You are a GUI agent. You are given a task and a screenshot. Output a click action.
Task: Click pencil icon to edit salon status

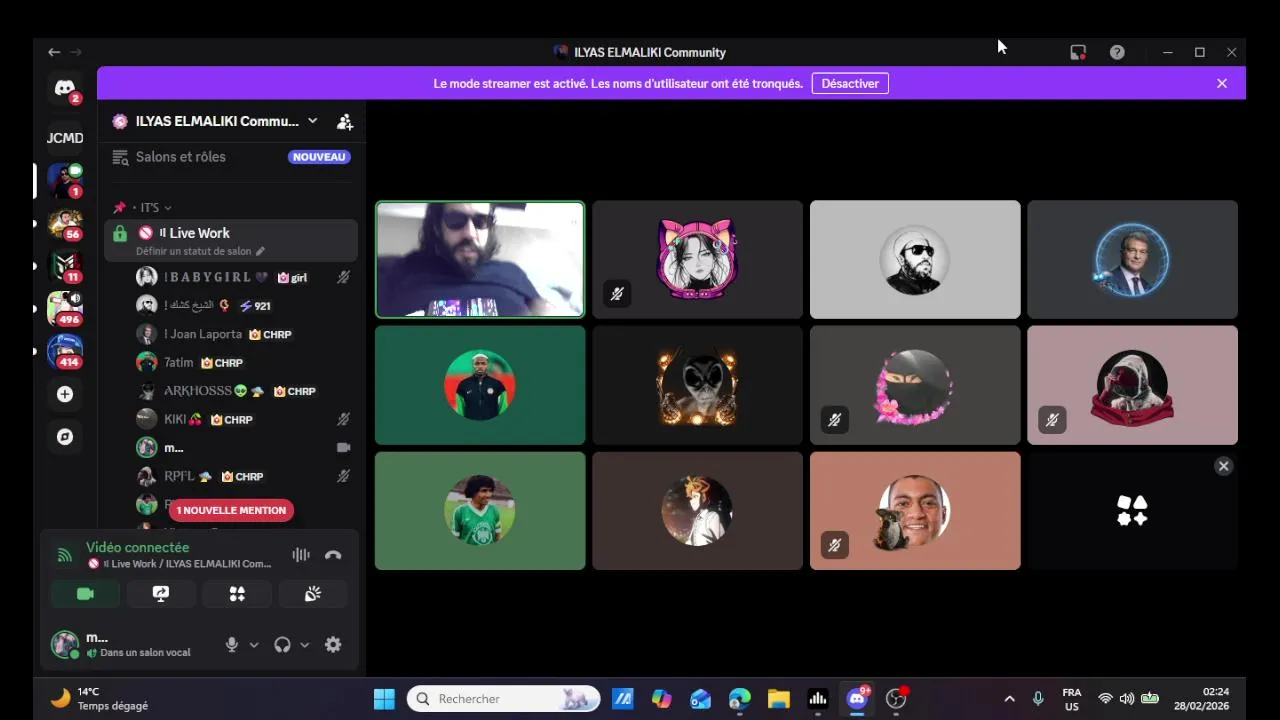tap(260, 252)
